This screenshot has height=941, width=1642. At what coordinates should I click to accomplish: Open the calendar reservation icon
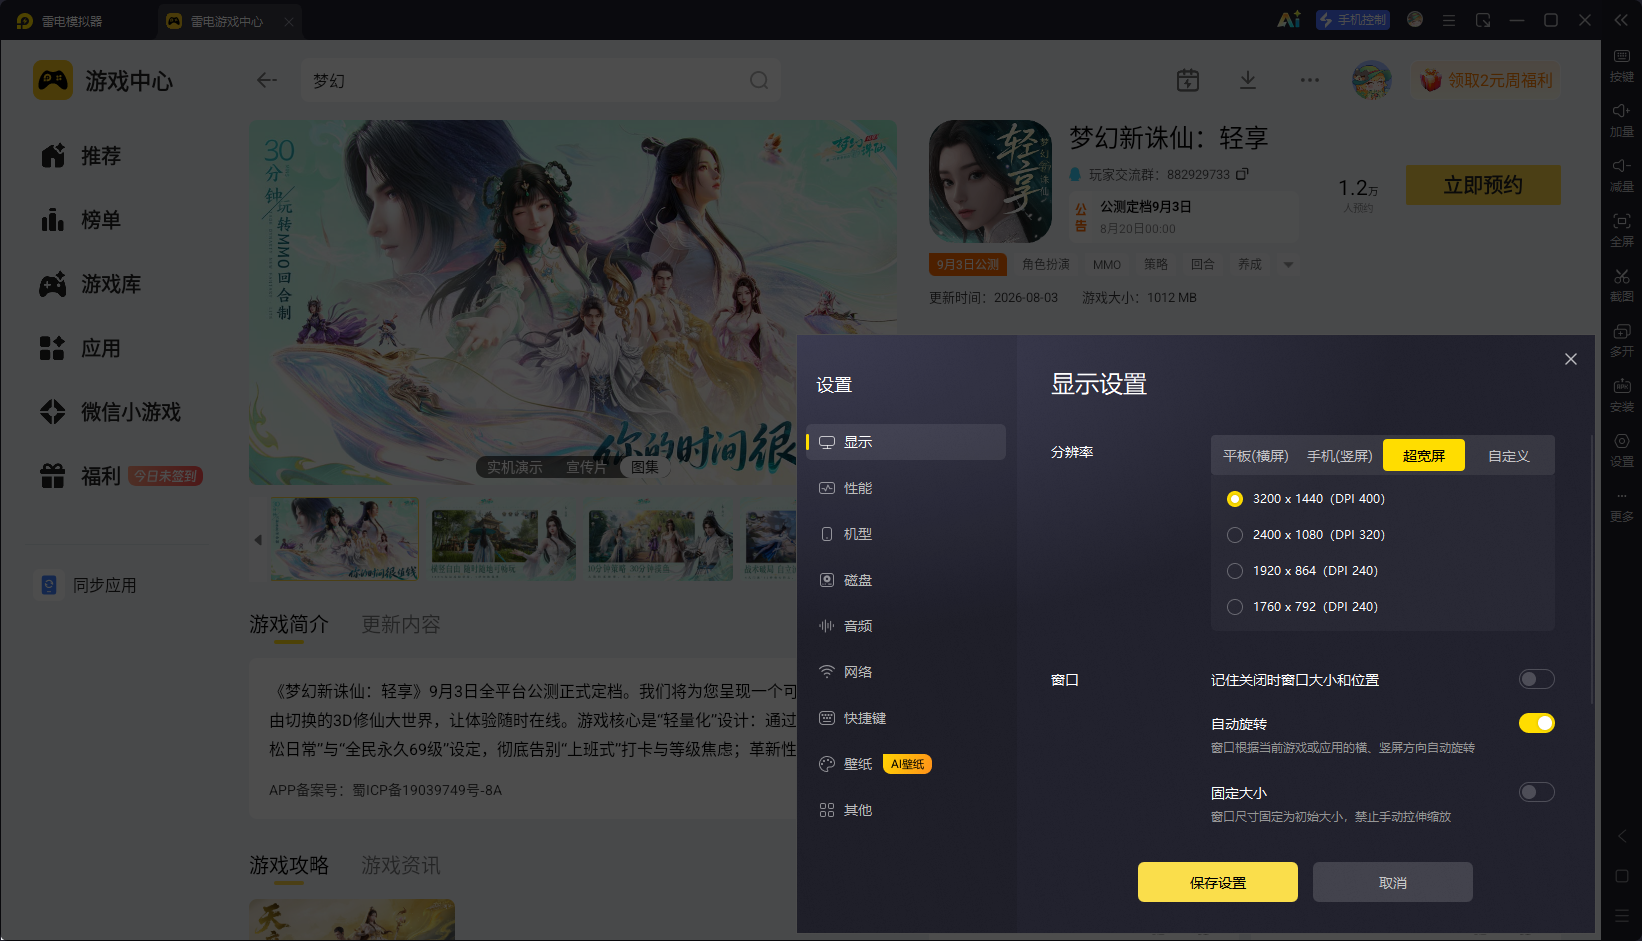coord(1188,80)
